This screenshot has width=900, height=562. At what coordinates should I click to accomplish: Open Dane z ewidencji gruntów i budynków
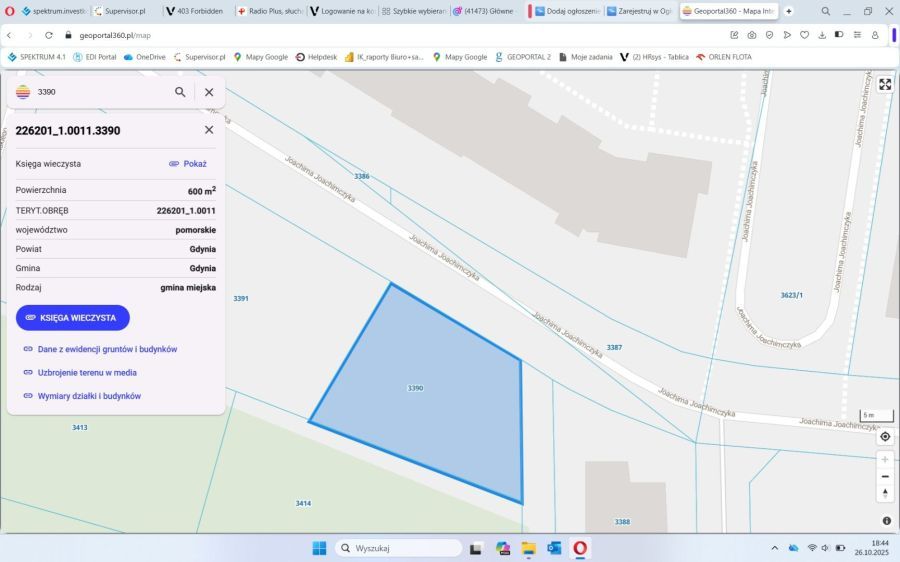pyautogui.click(x=100, y=349)
